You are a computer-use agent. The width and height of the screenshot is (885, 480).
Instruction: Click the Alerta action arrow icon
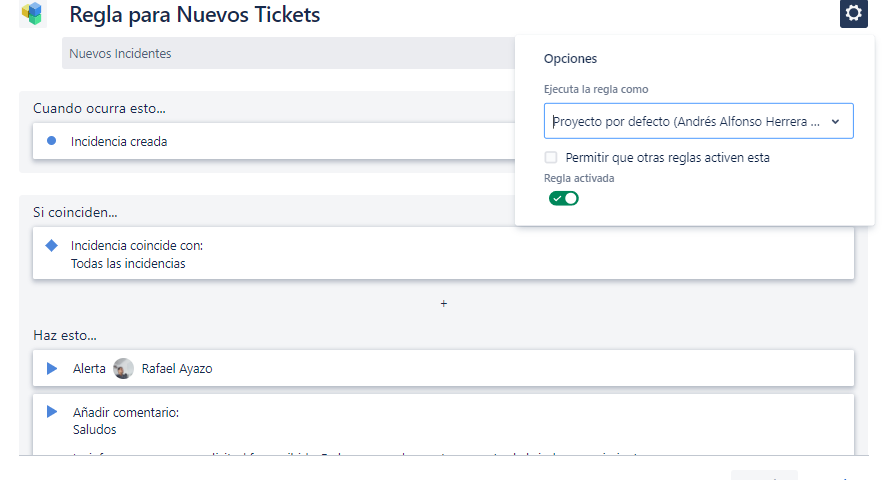52,368
